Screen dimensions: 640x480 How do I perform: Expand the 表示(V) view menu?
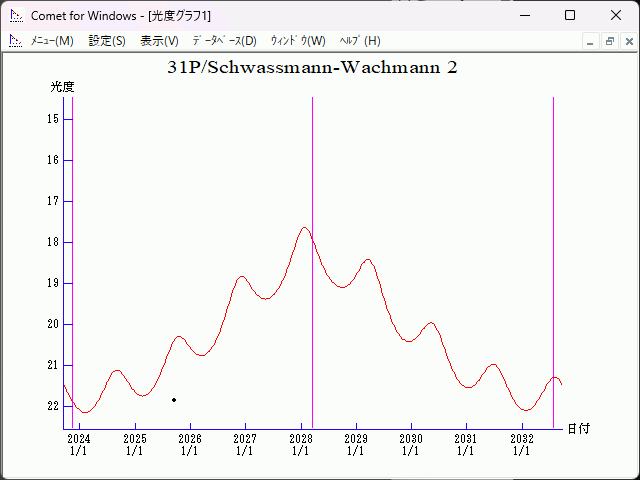159,41
